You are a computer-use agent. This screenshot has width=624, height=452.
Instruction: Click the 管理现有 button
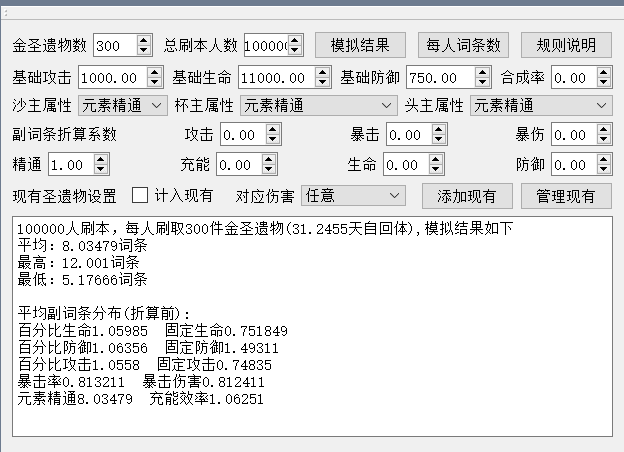tap(566, 196)
